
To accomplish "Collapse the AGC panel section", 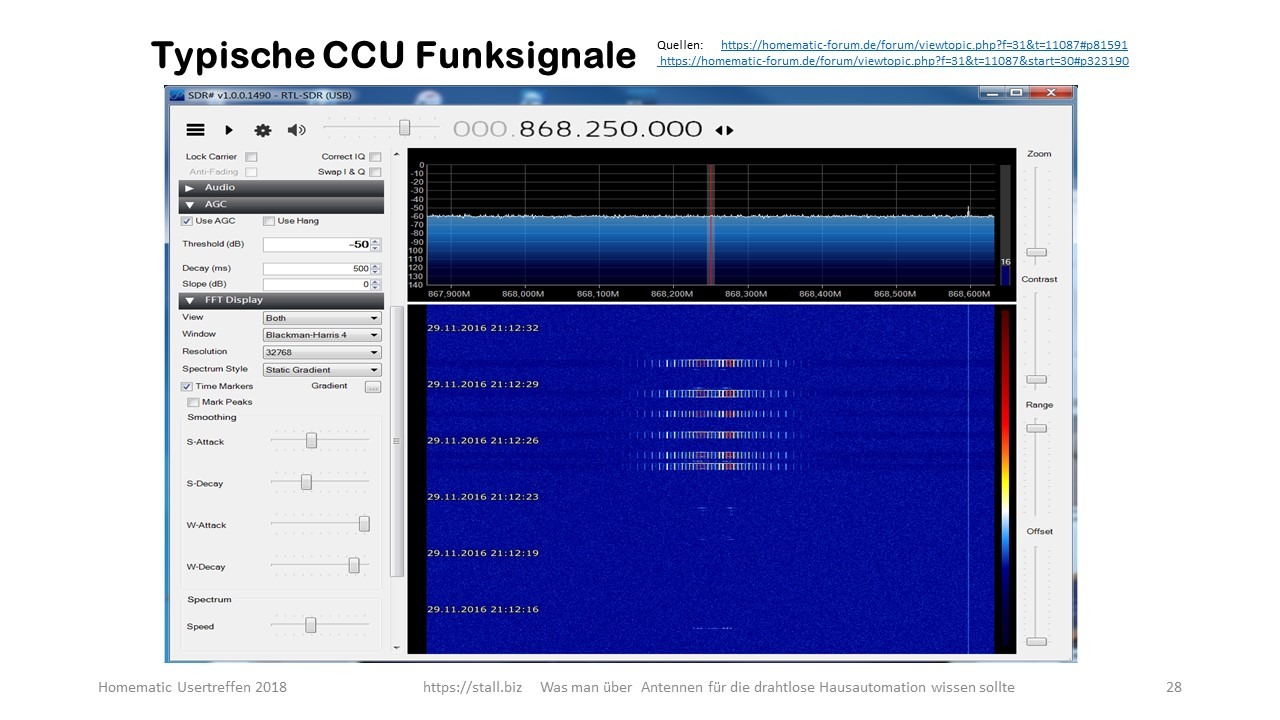I will (x=281, y=205).
